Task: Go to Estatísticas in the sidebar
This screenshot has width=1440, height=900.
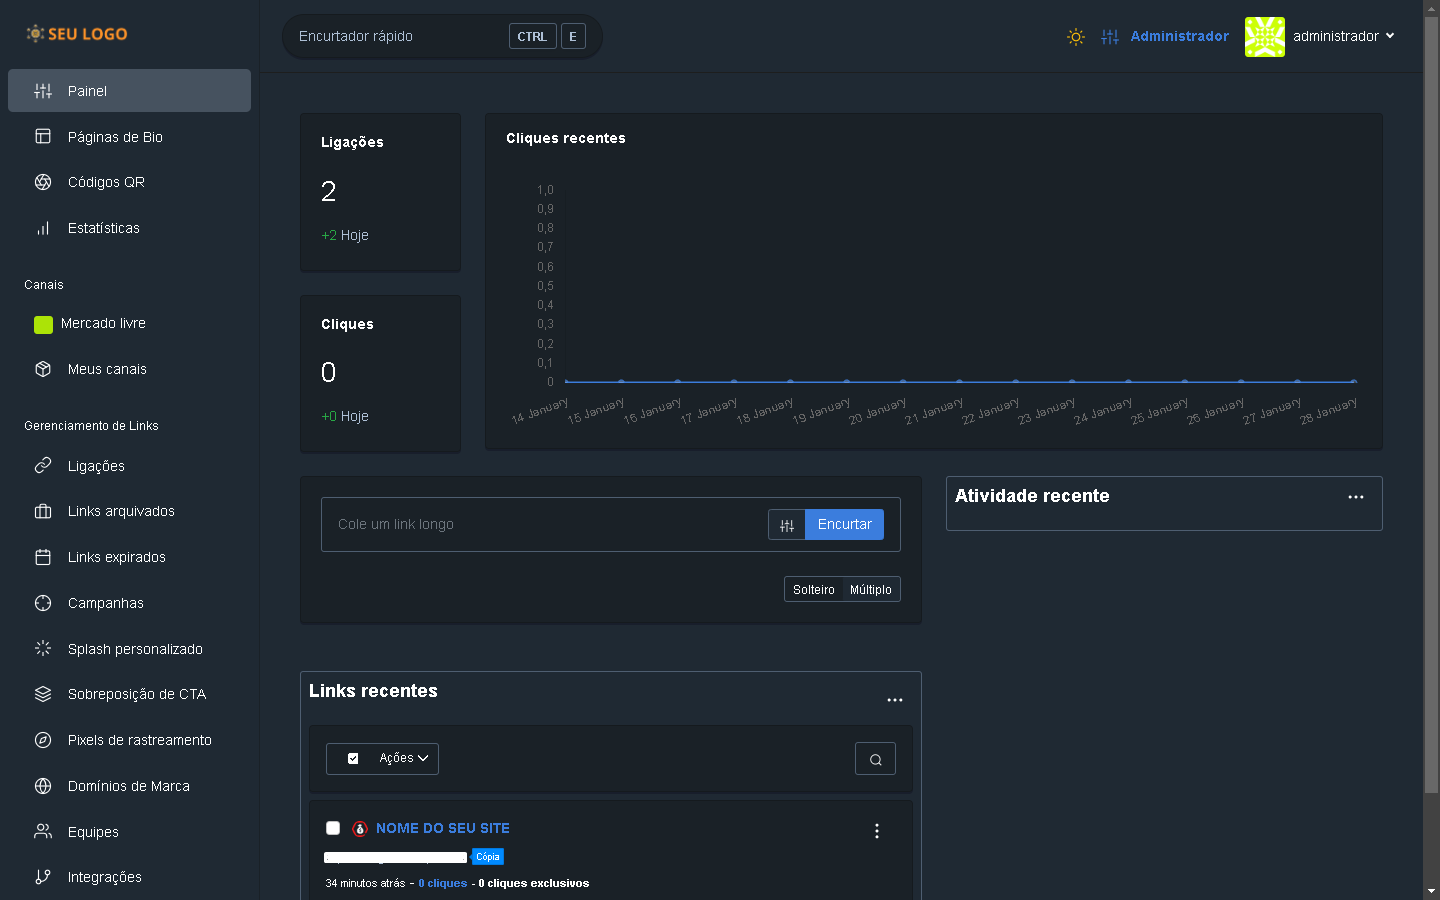Action: point(103,228)
